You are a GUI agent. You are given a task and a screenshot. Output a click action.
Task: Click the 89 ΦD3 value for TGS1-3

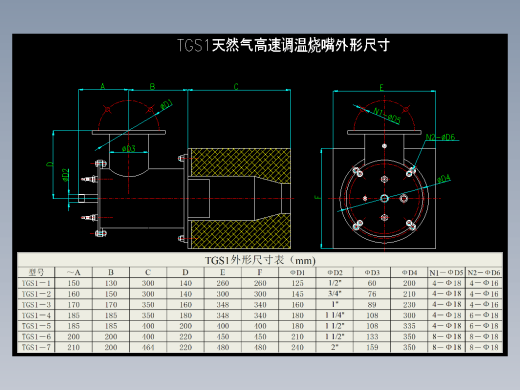coord(372,305)
